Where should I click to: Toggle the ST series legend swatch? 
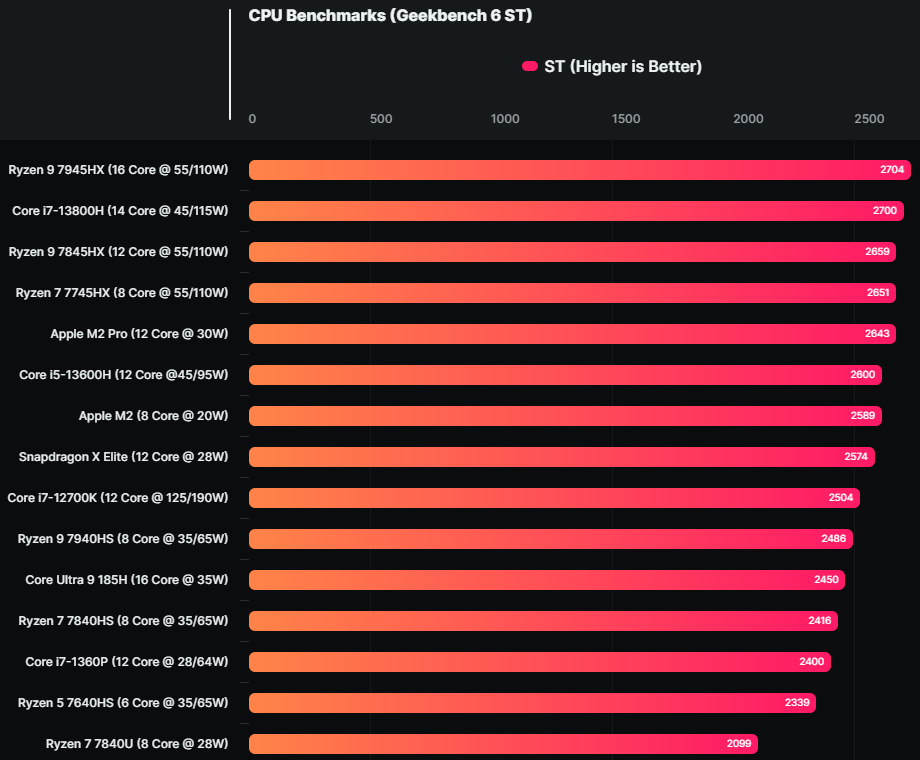point(530,67)
